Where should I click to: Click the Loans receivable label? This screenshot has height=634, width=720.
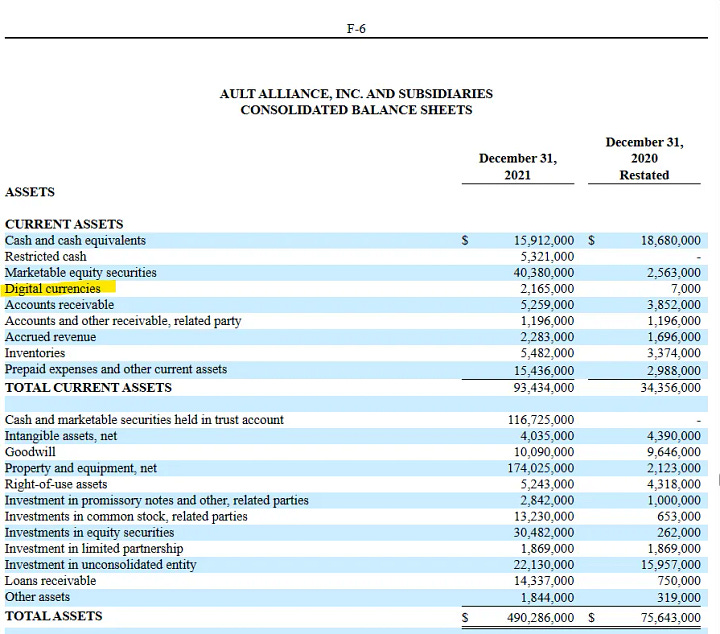click(x=51, y=581)
